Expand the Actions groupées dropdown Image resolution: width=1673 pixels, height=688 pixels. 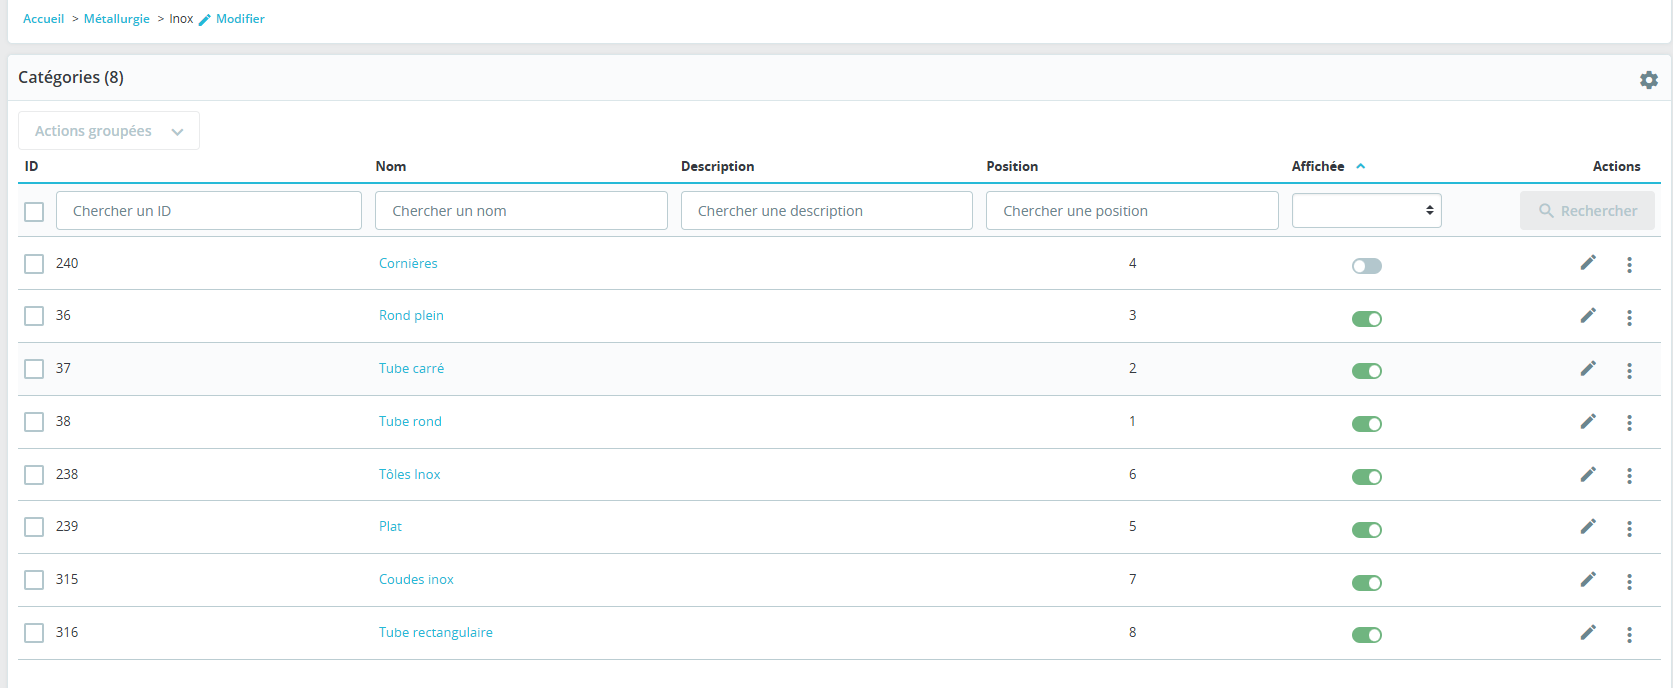pos(109,131)
